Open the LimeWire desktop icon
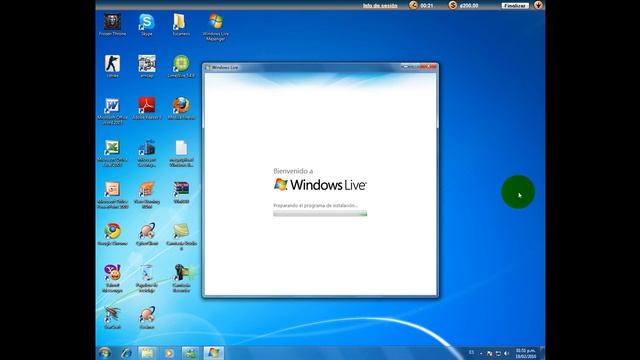This screenshot has height=360, width=640. (181, 66)
